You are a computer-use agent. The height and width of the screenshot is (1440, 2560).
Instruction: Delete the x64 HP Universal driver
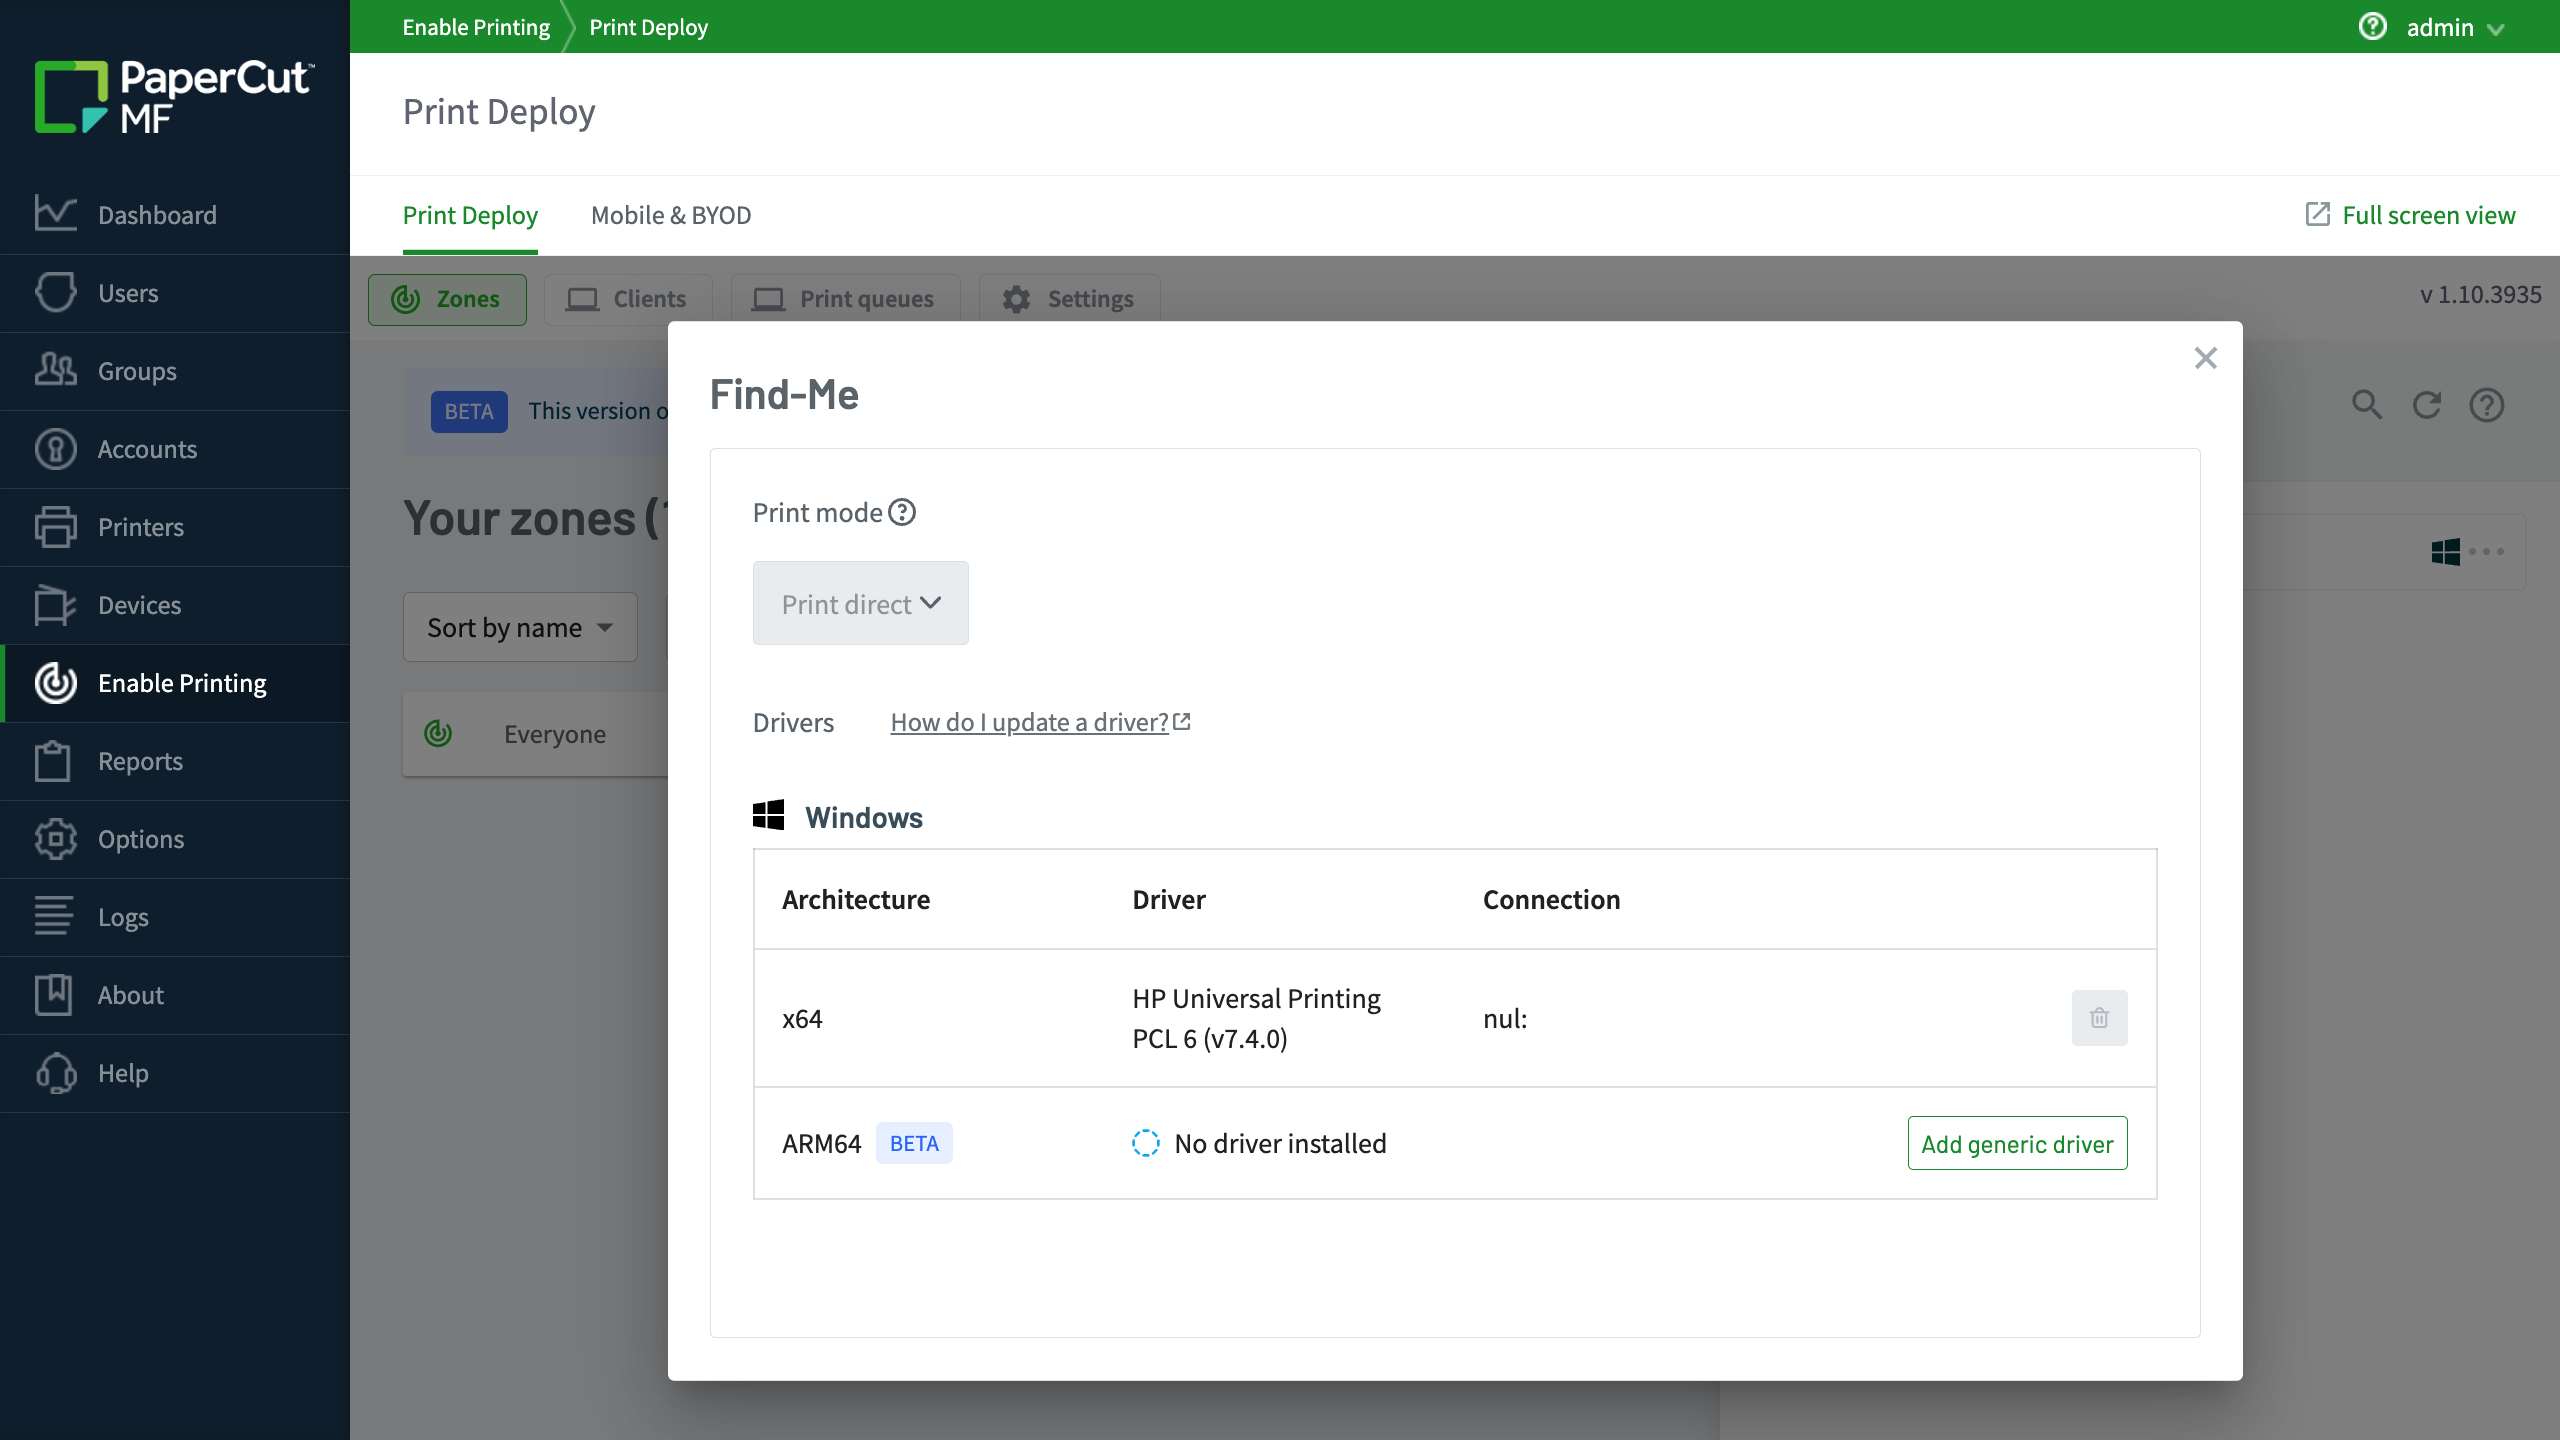[2099, 1018]
